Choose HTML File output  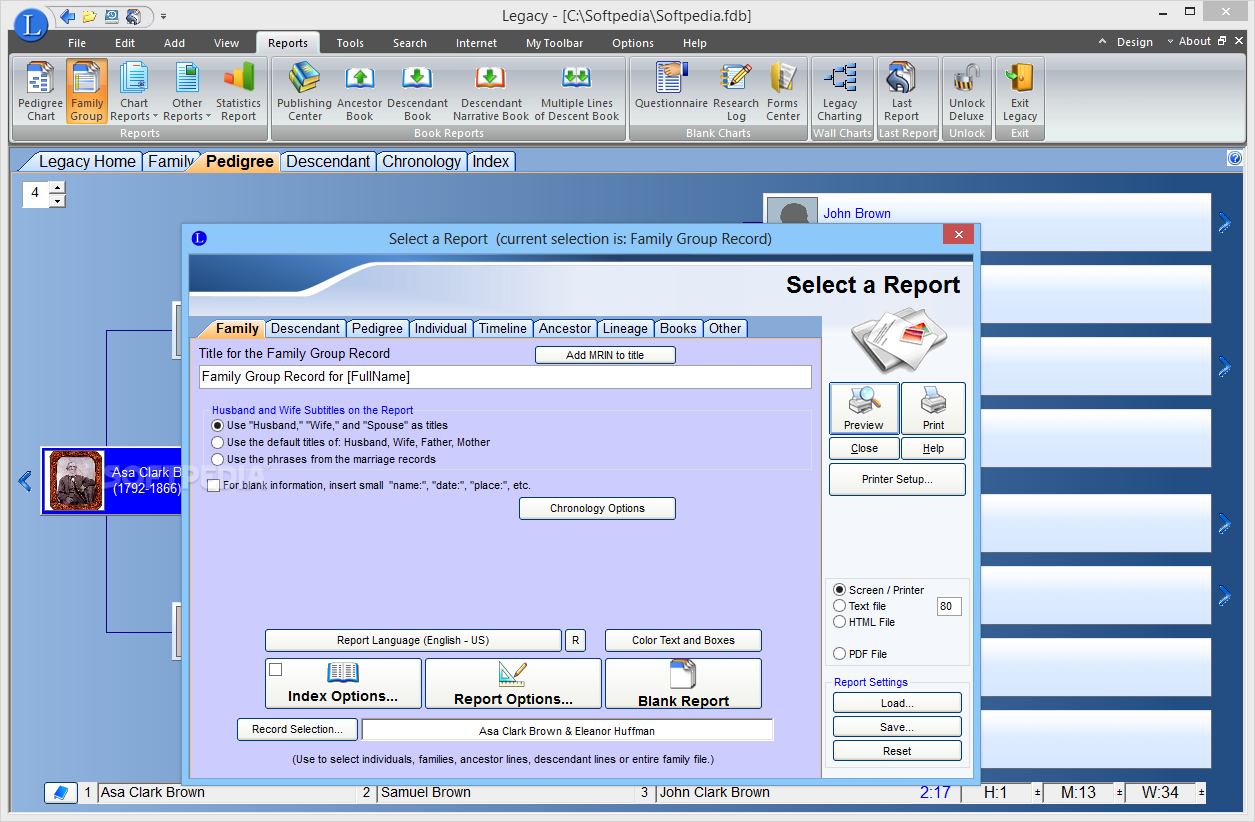coord(840,622)
